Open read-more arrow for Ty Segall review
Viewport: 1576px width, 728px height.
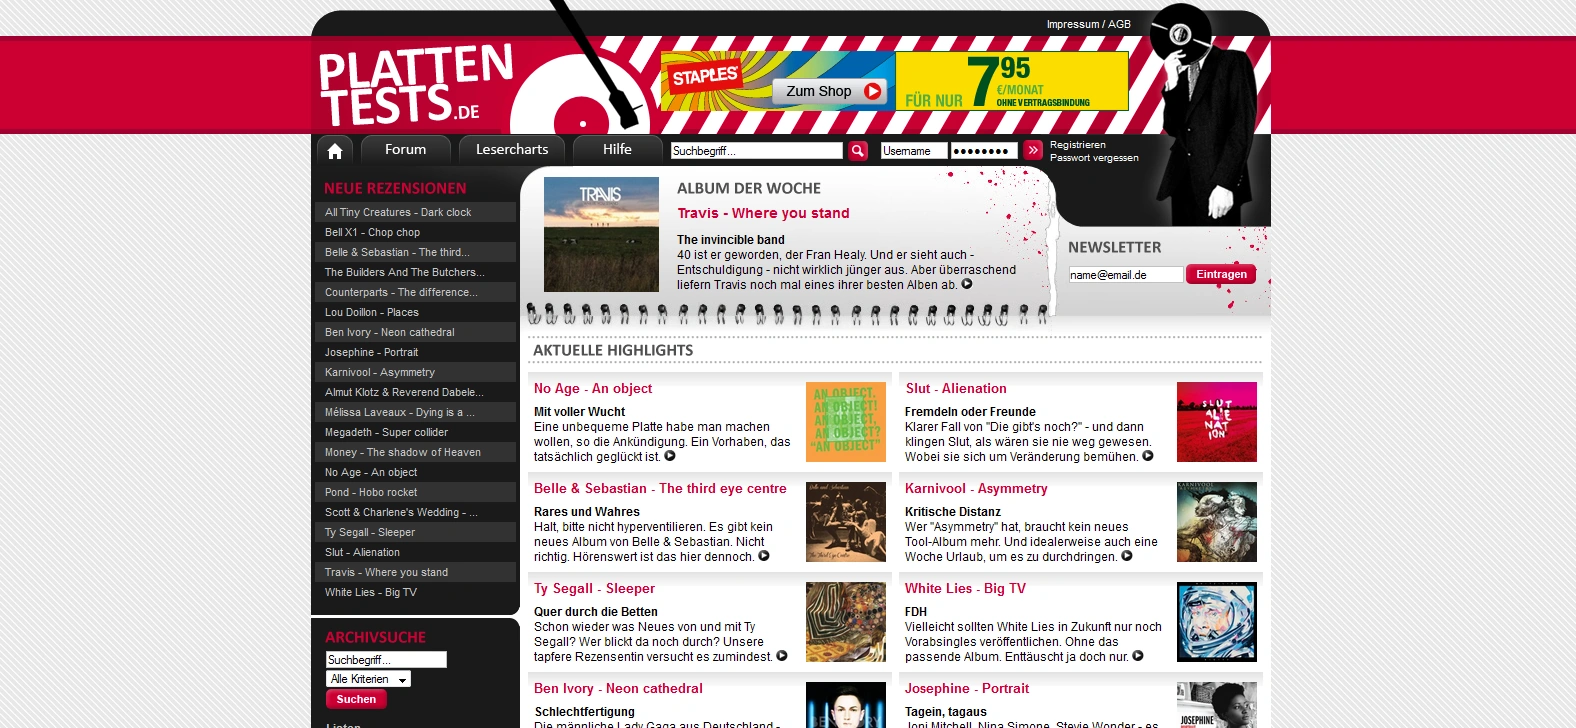[782, 656]
